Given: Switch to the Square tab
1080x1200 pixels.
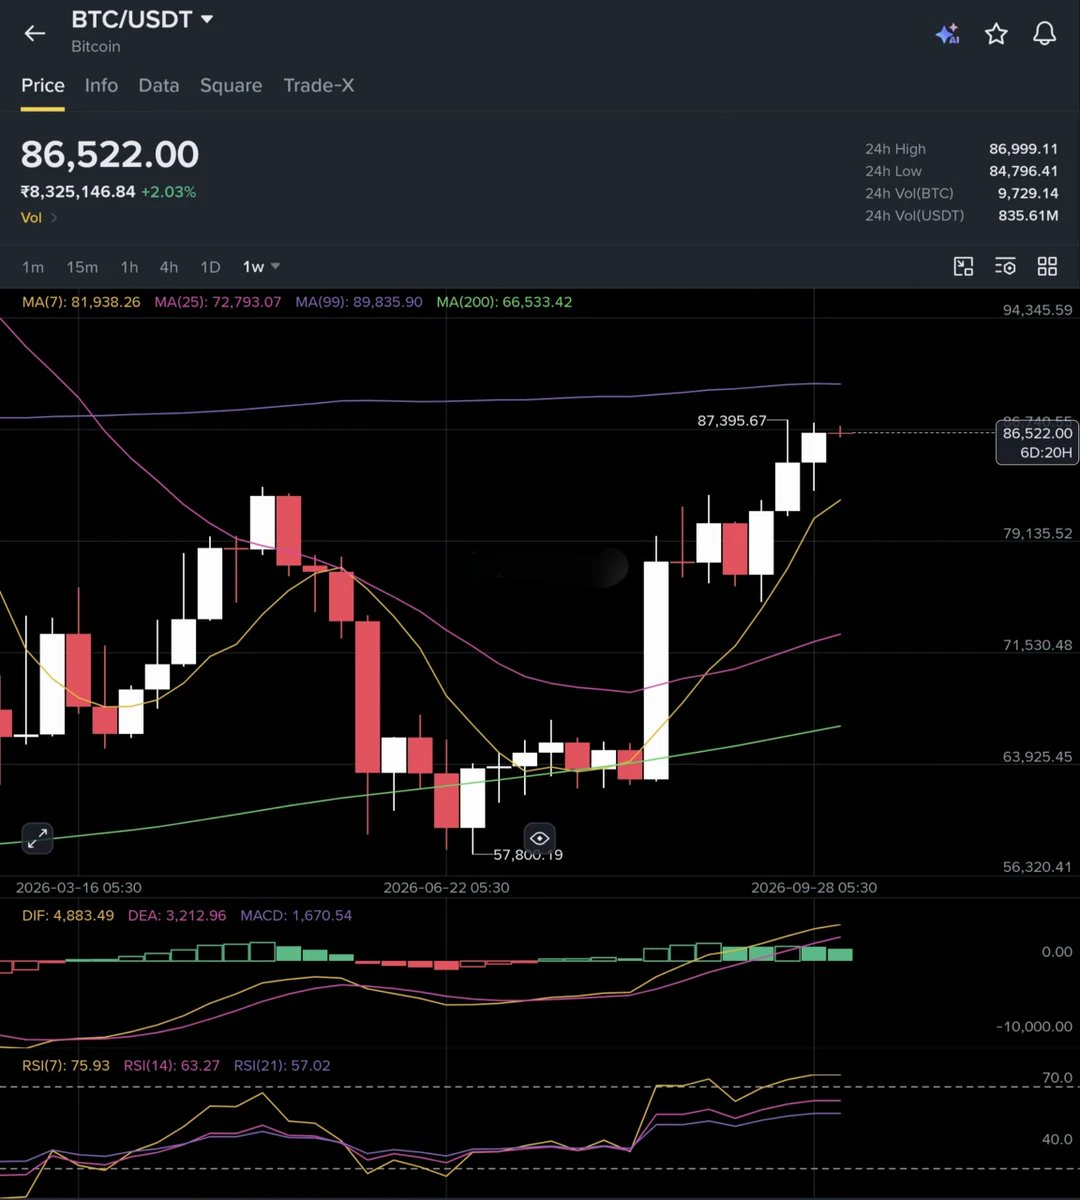Looking at the screenshot, I should (231, 86).
